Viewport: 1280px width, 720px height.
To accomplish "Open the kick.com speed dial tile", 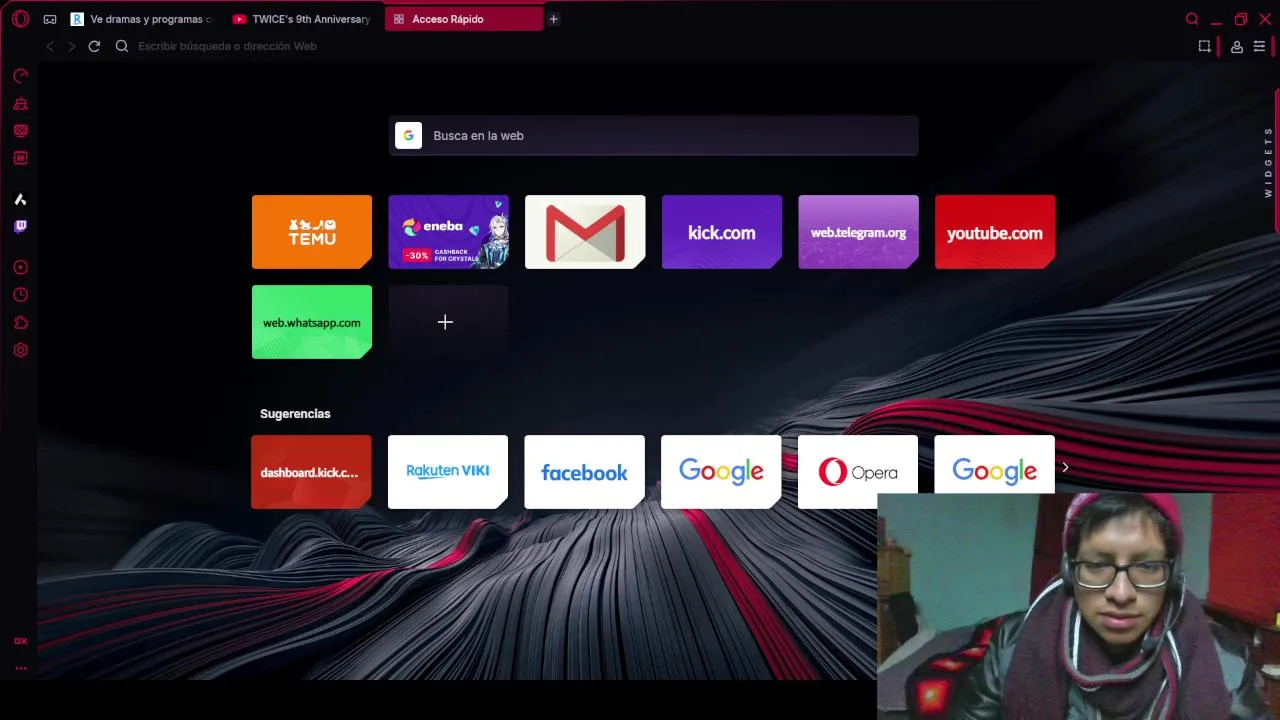I will point(722,232).
